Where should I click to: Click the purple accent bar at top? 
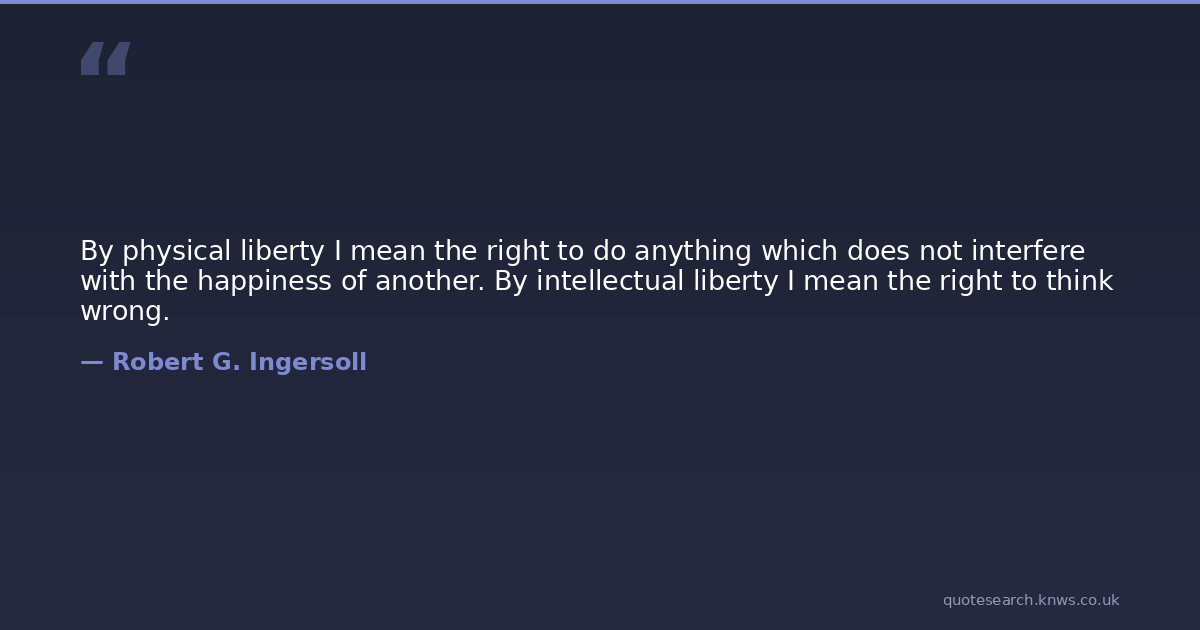[600, 2]
